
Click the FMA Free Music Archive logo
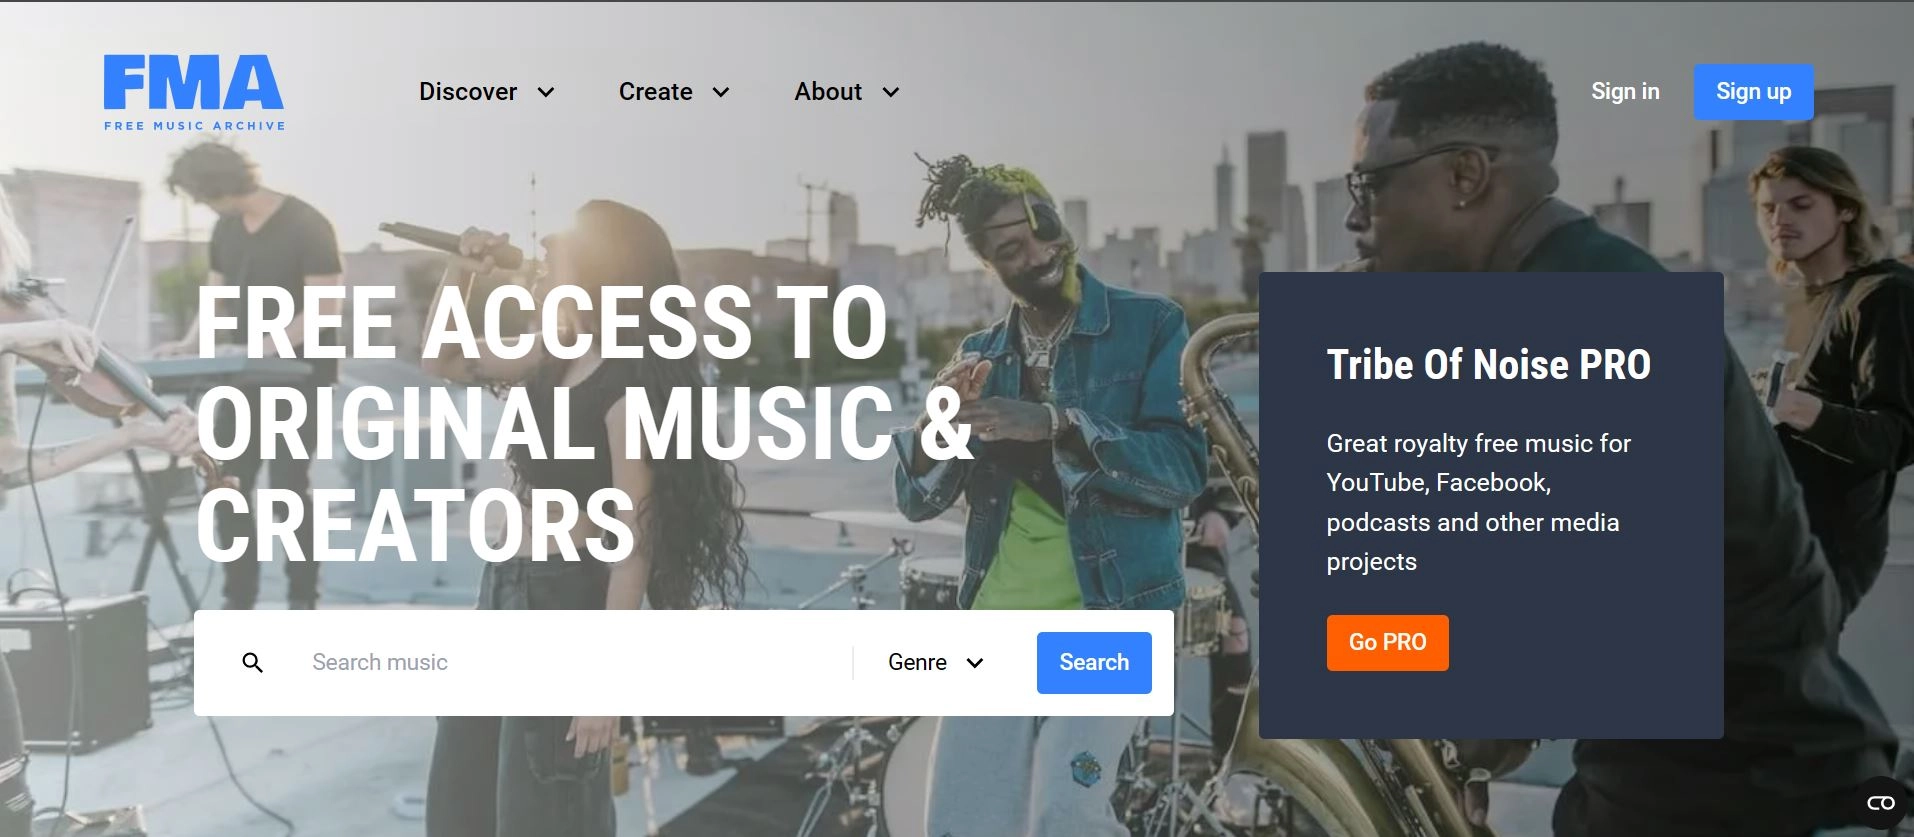tap(194, 93)
